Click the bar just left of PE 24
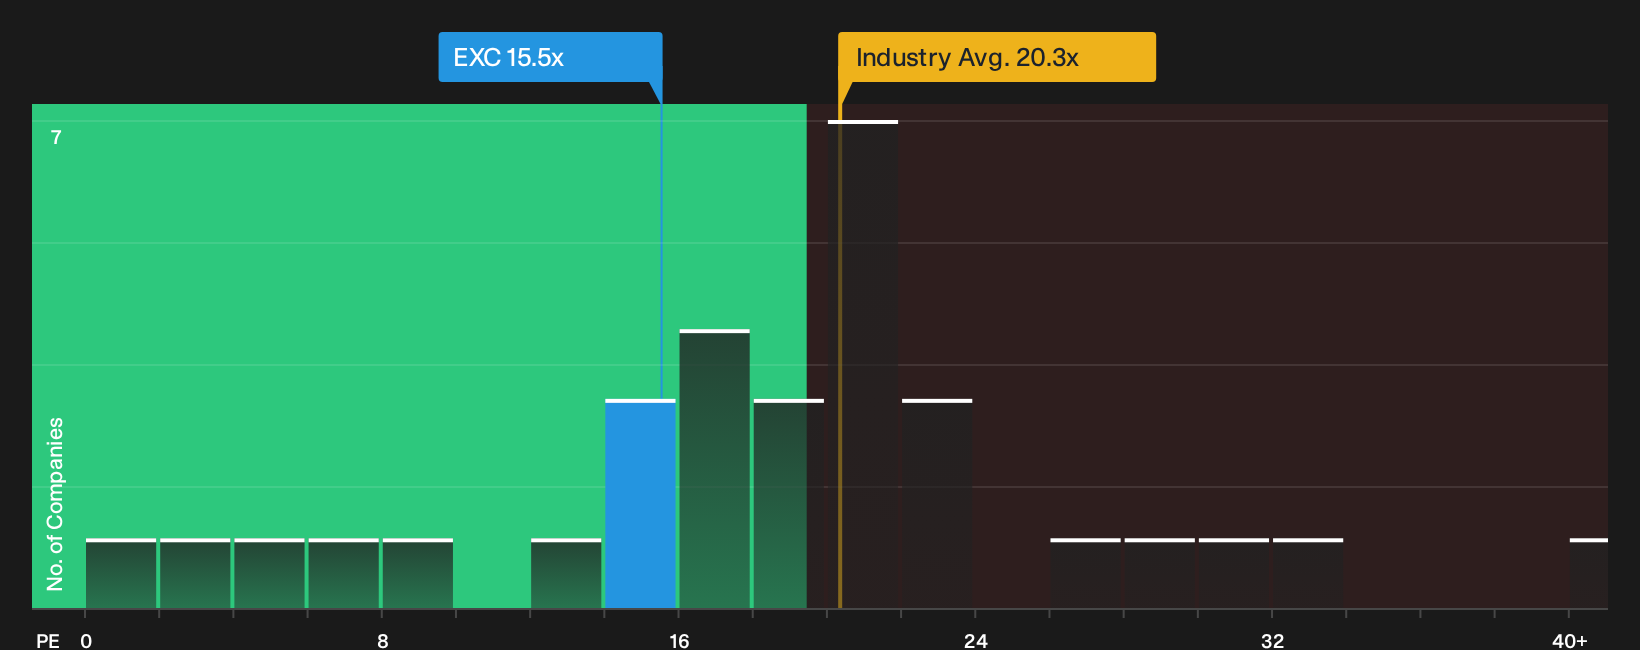Screen dimensions: 1640x650 click(937, 504)
